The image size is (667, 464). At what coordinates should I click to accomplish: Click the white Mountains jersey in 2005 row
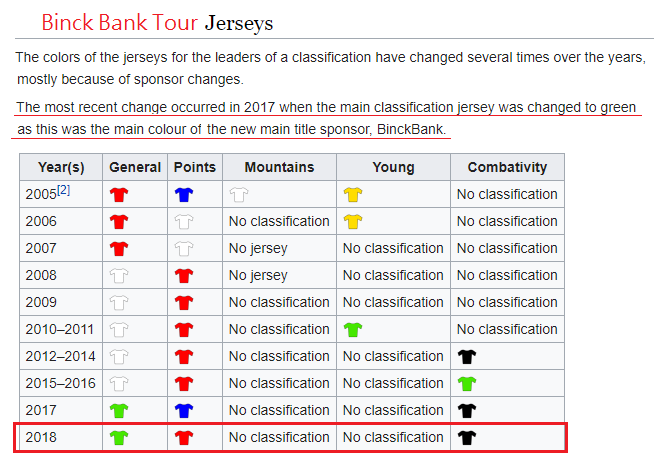click(239, 195)
